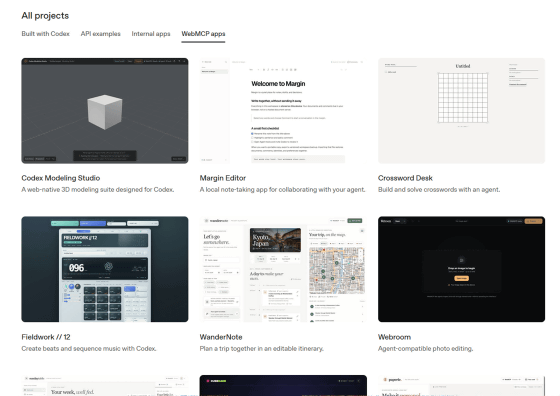The image size is (560, 396).
Task: Click the Crossword Desk title link
Action: 405,178
